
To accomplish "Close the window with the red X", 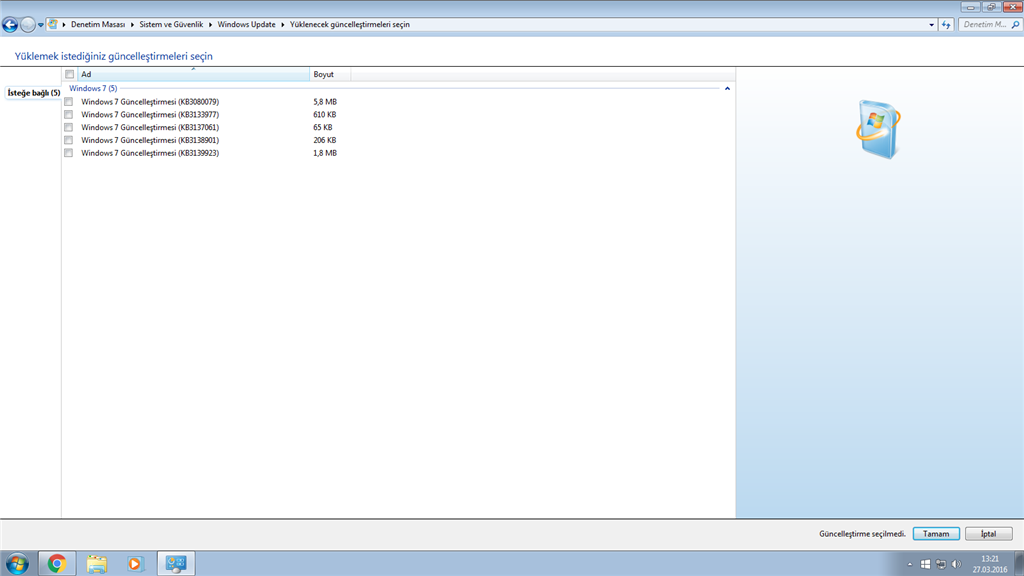I will coord(1012,7).
